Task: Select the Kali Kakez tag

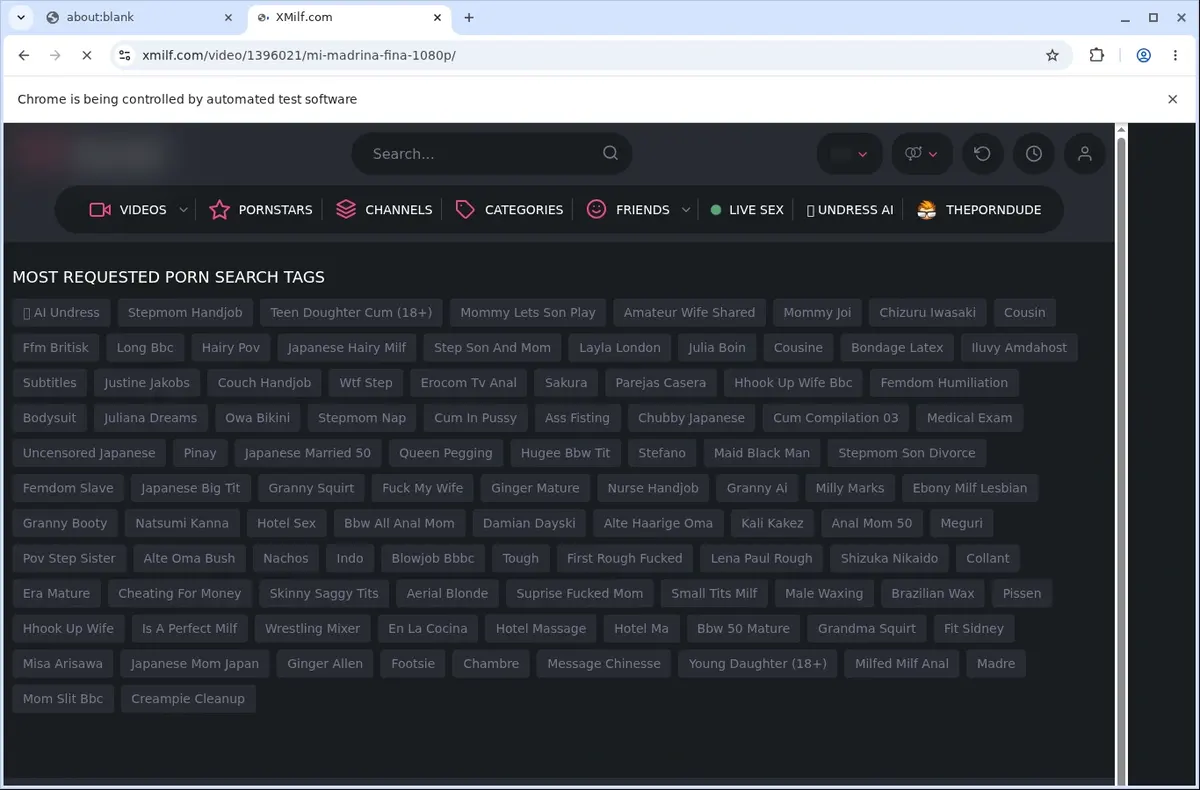Action: pyautogui.click(x=772, y=523)
